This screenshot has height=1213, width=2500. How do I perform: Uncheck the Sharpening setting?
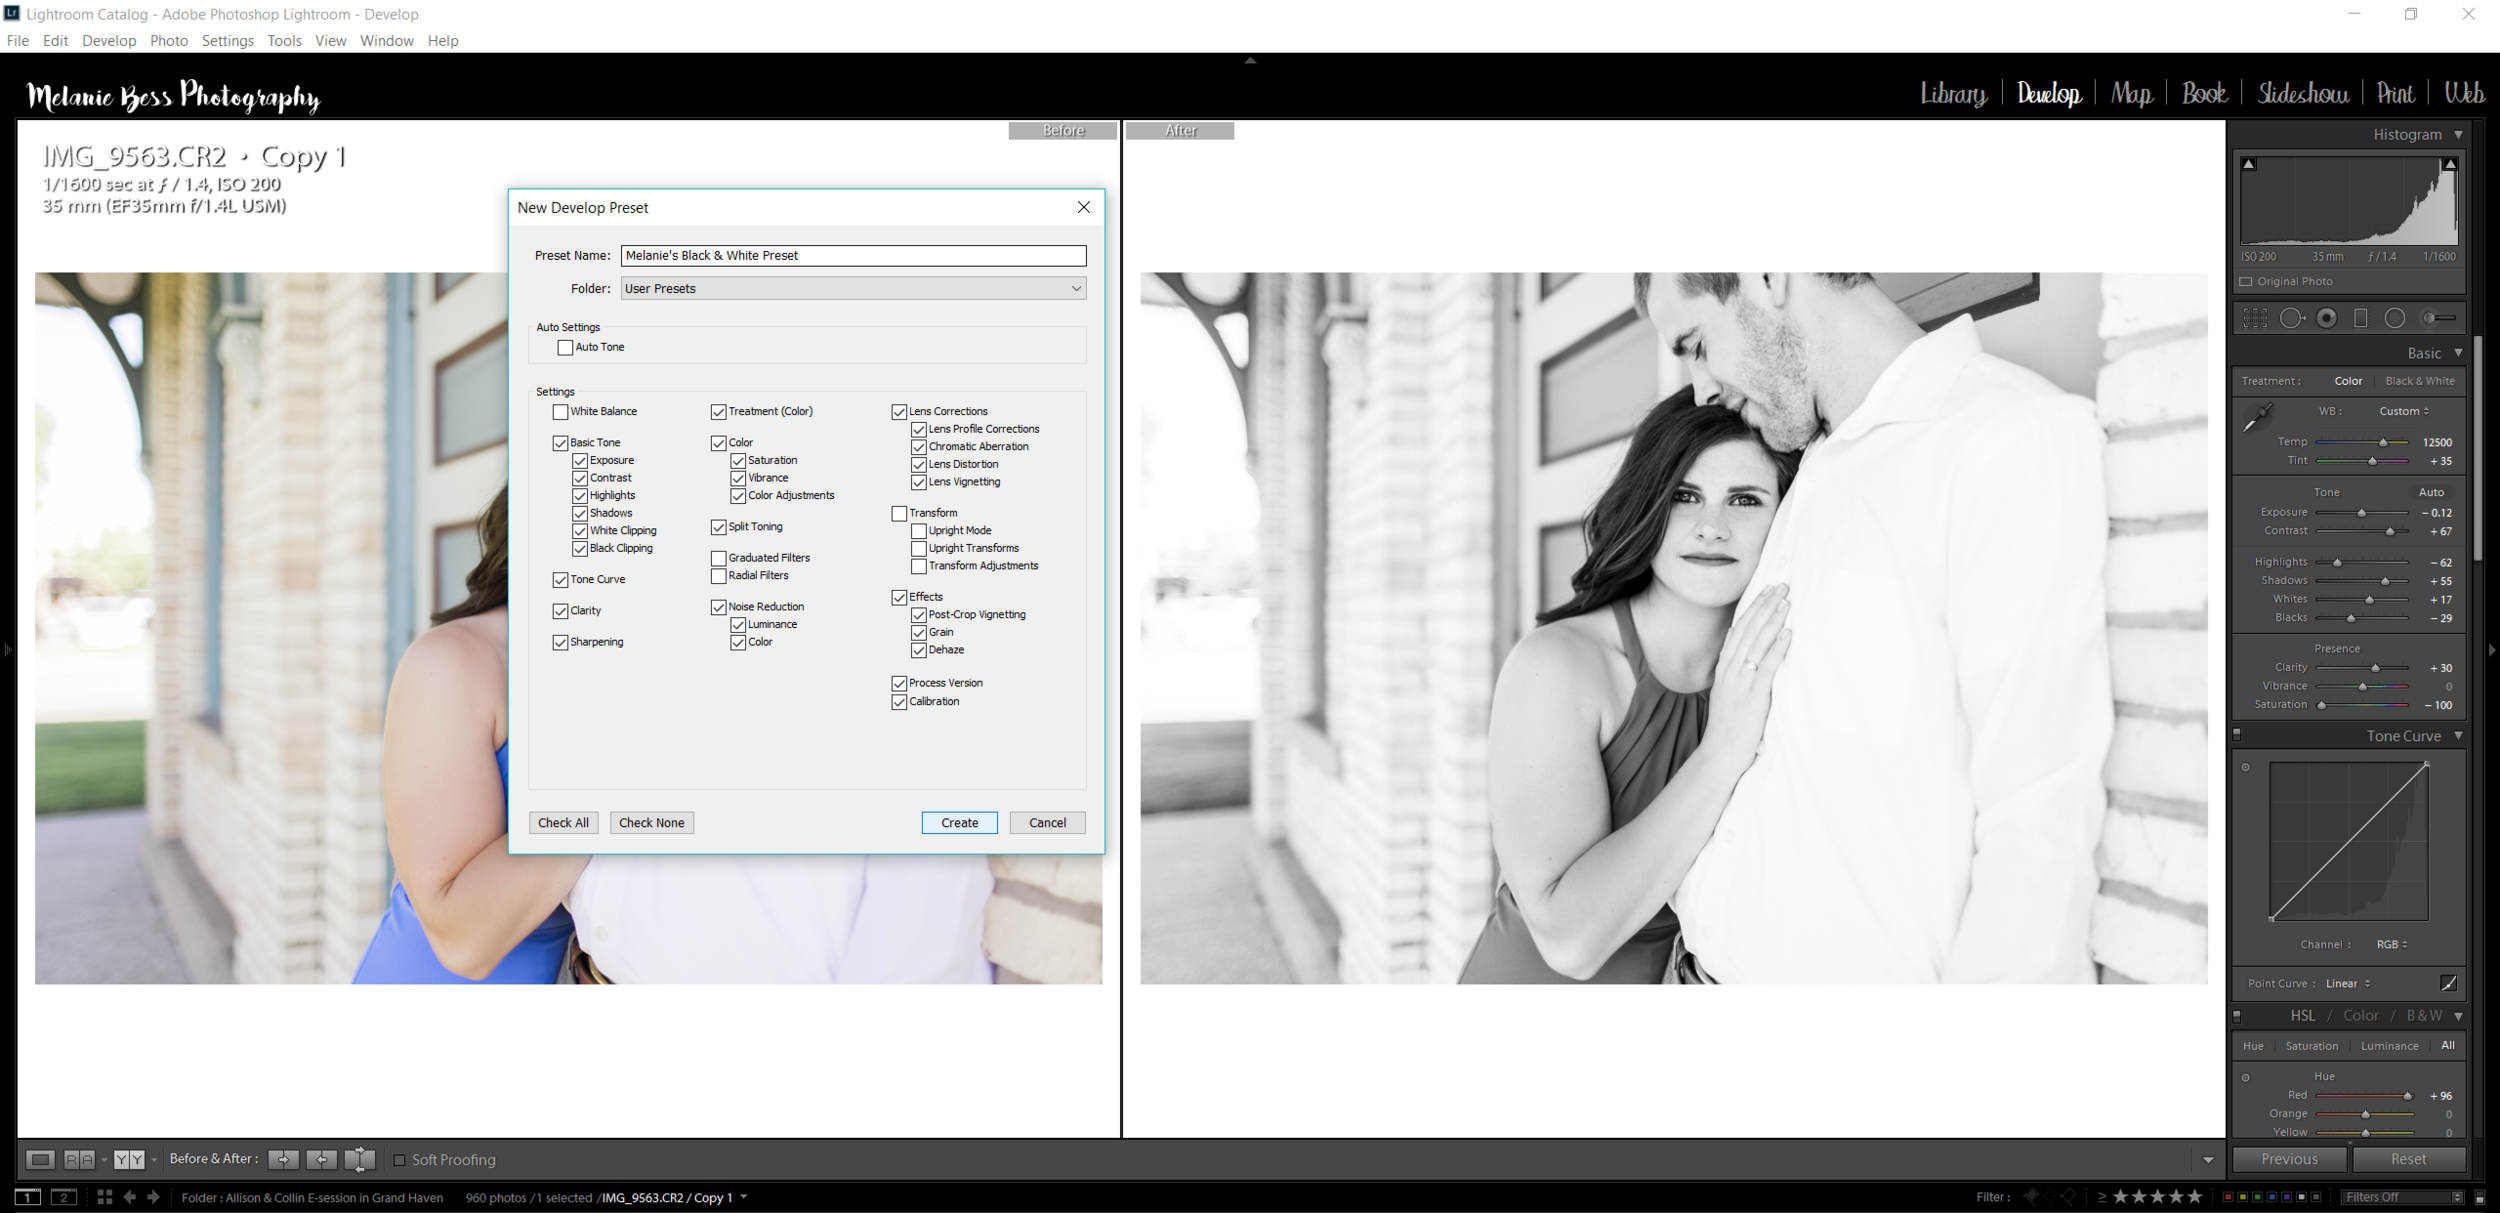561,642
